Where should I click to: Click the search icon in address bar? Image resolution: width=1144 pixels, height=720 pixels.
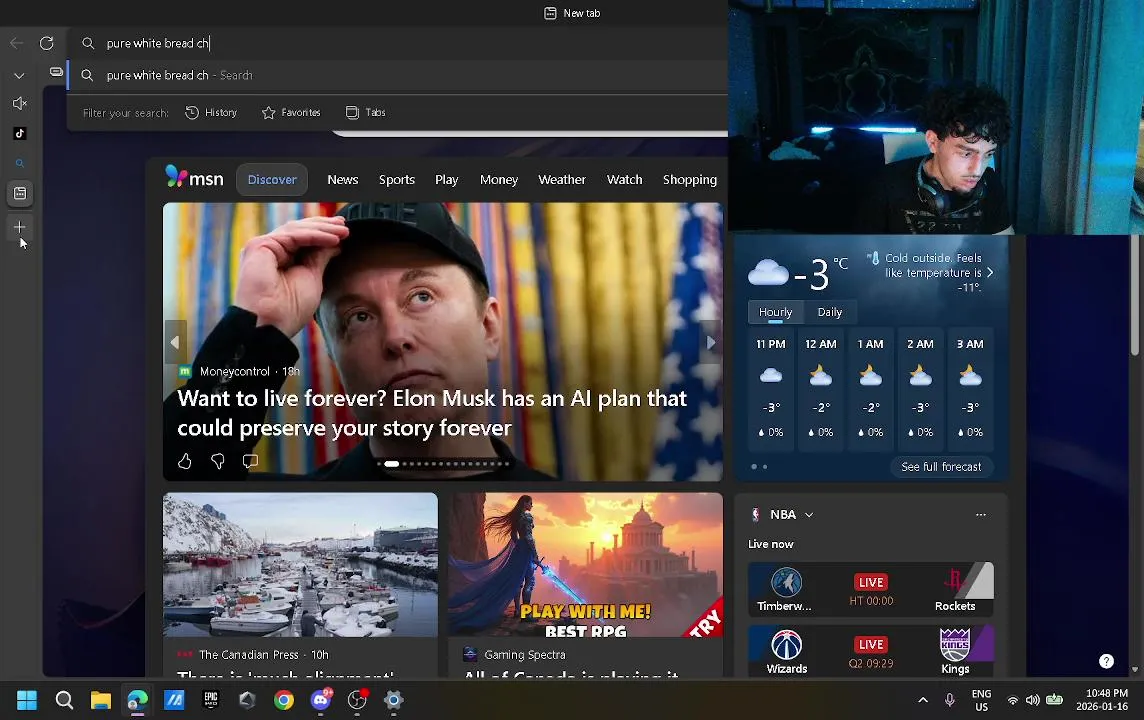88,43
